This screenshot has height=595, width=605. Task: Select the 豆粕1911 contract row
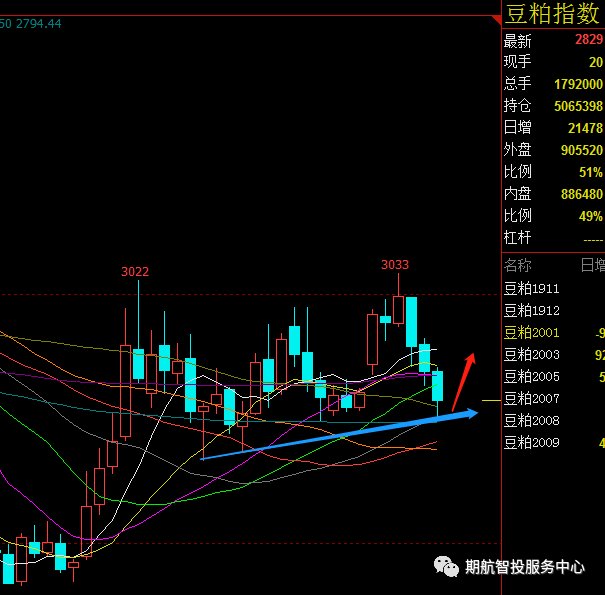554,289
